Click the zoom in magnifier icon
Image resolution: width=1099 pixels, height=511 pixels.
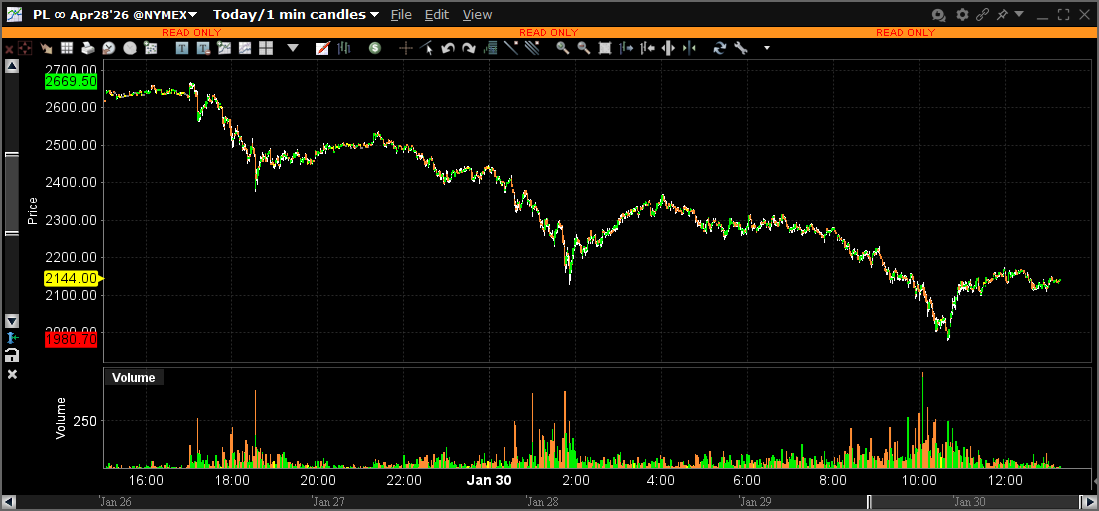(563, 48)
